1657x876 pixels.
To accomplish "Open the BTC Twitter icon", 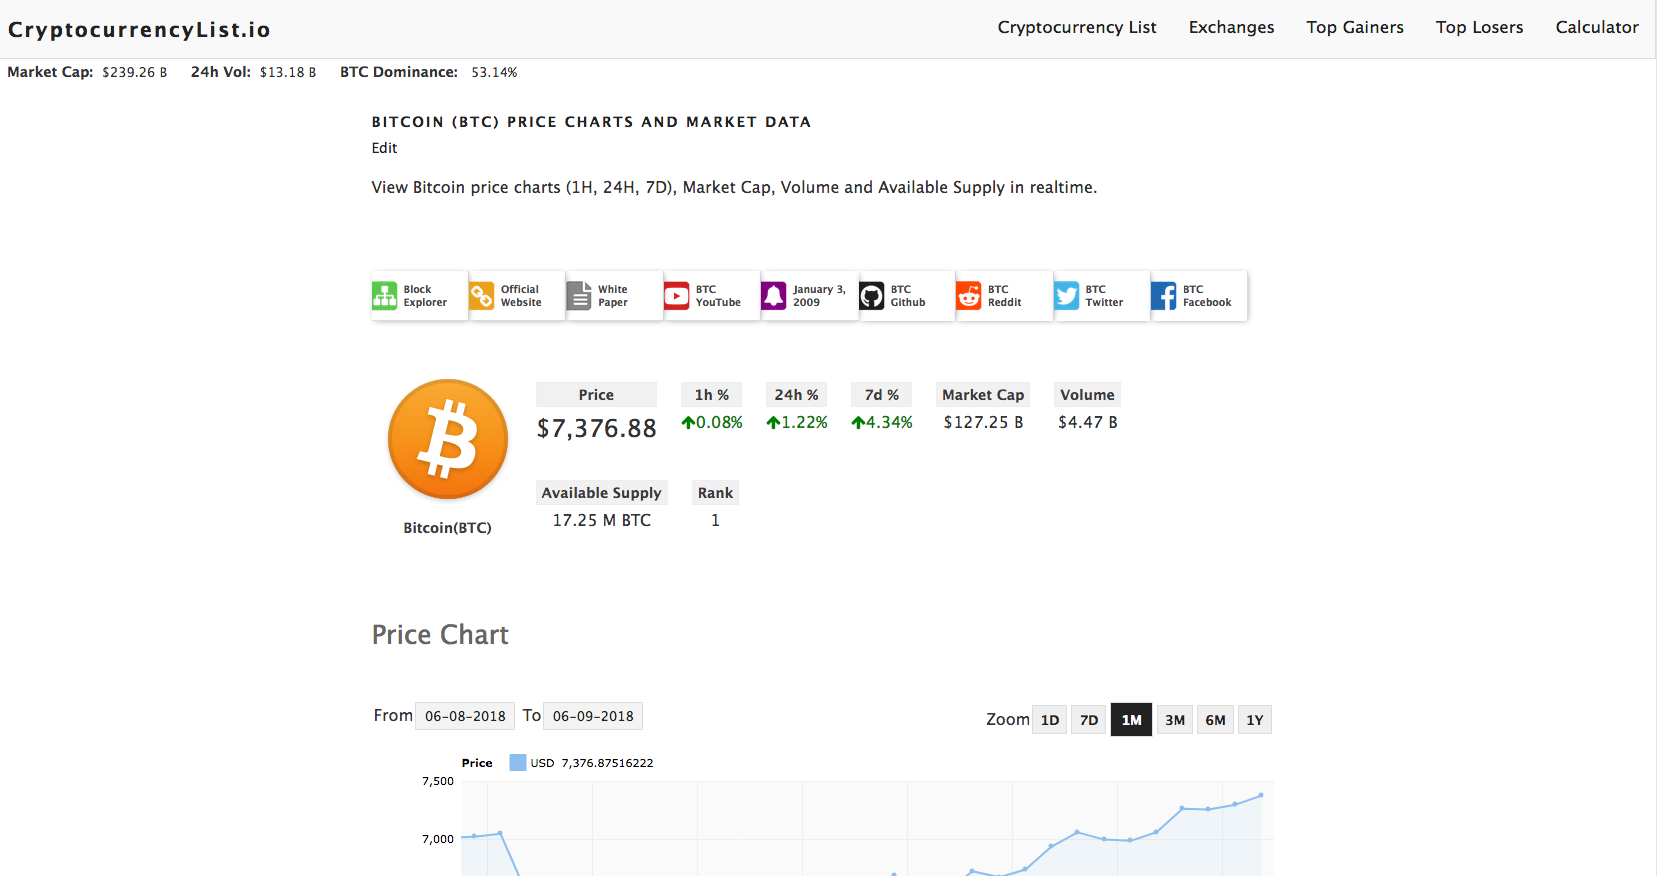I will pyautogui.click(x=1067, y=296).
